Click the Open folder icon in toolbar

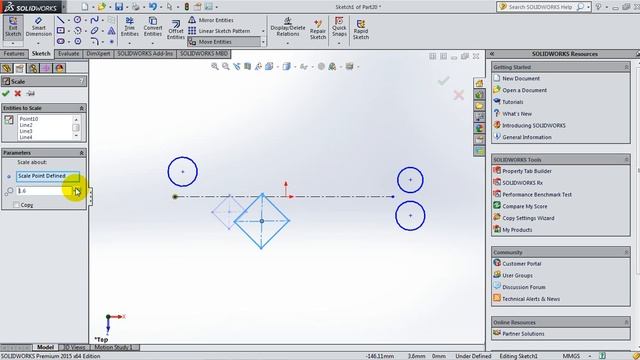101,7
